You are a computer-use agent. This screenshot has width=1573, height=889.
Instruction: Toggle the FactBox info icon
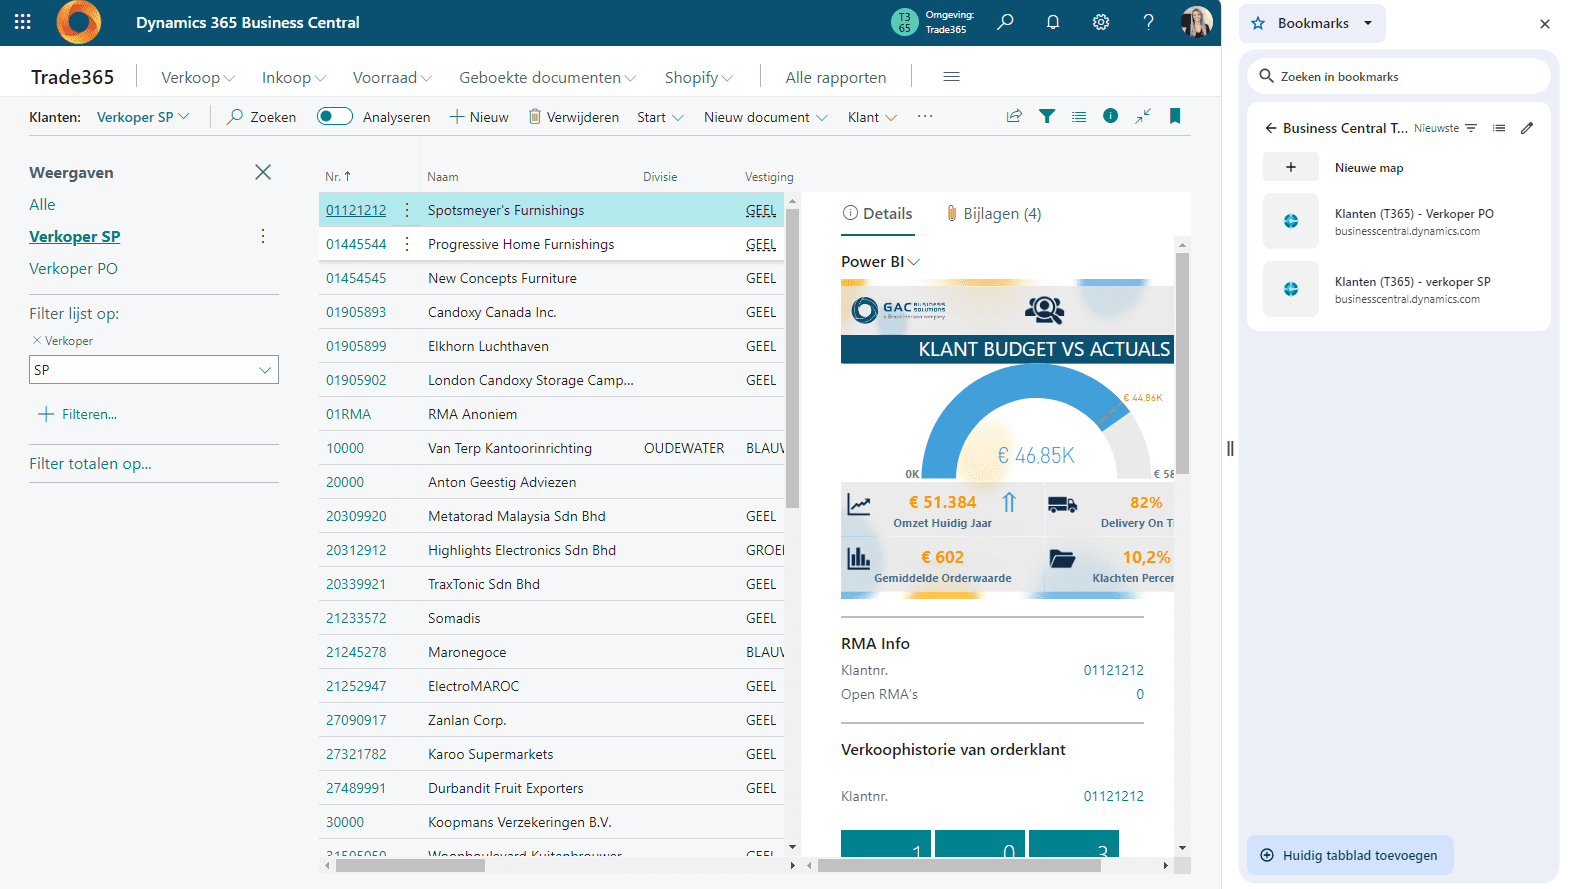pos(1110,116)
